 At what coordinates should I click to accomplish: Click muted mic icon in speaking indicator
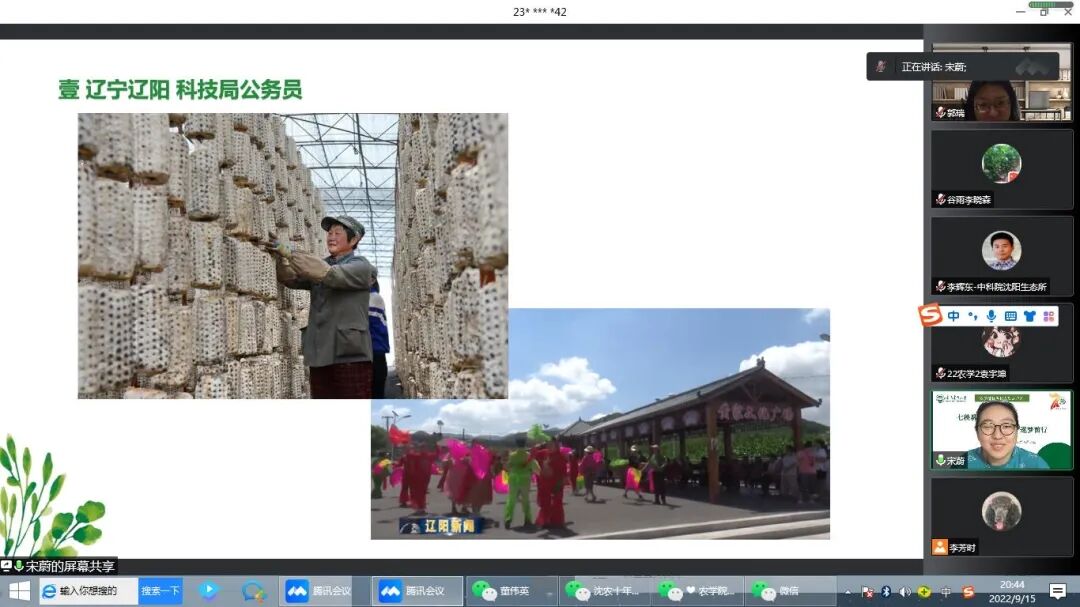[x=881, y=67]
